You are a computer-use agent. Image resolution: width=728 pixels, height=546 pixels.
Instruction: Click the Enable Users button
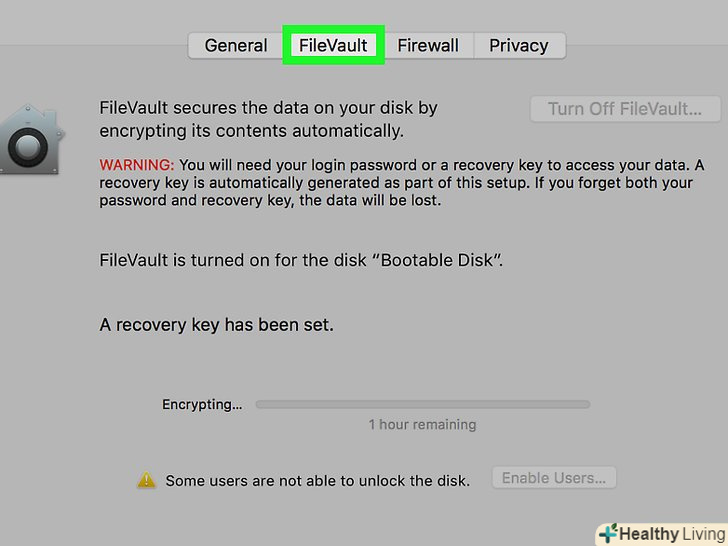click(554, 478)
